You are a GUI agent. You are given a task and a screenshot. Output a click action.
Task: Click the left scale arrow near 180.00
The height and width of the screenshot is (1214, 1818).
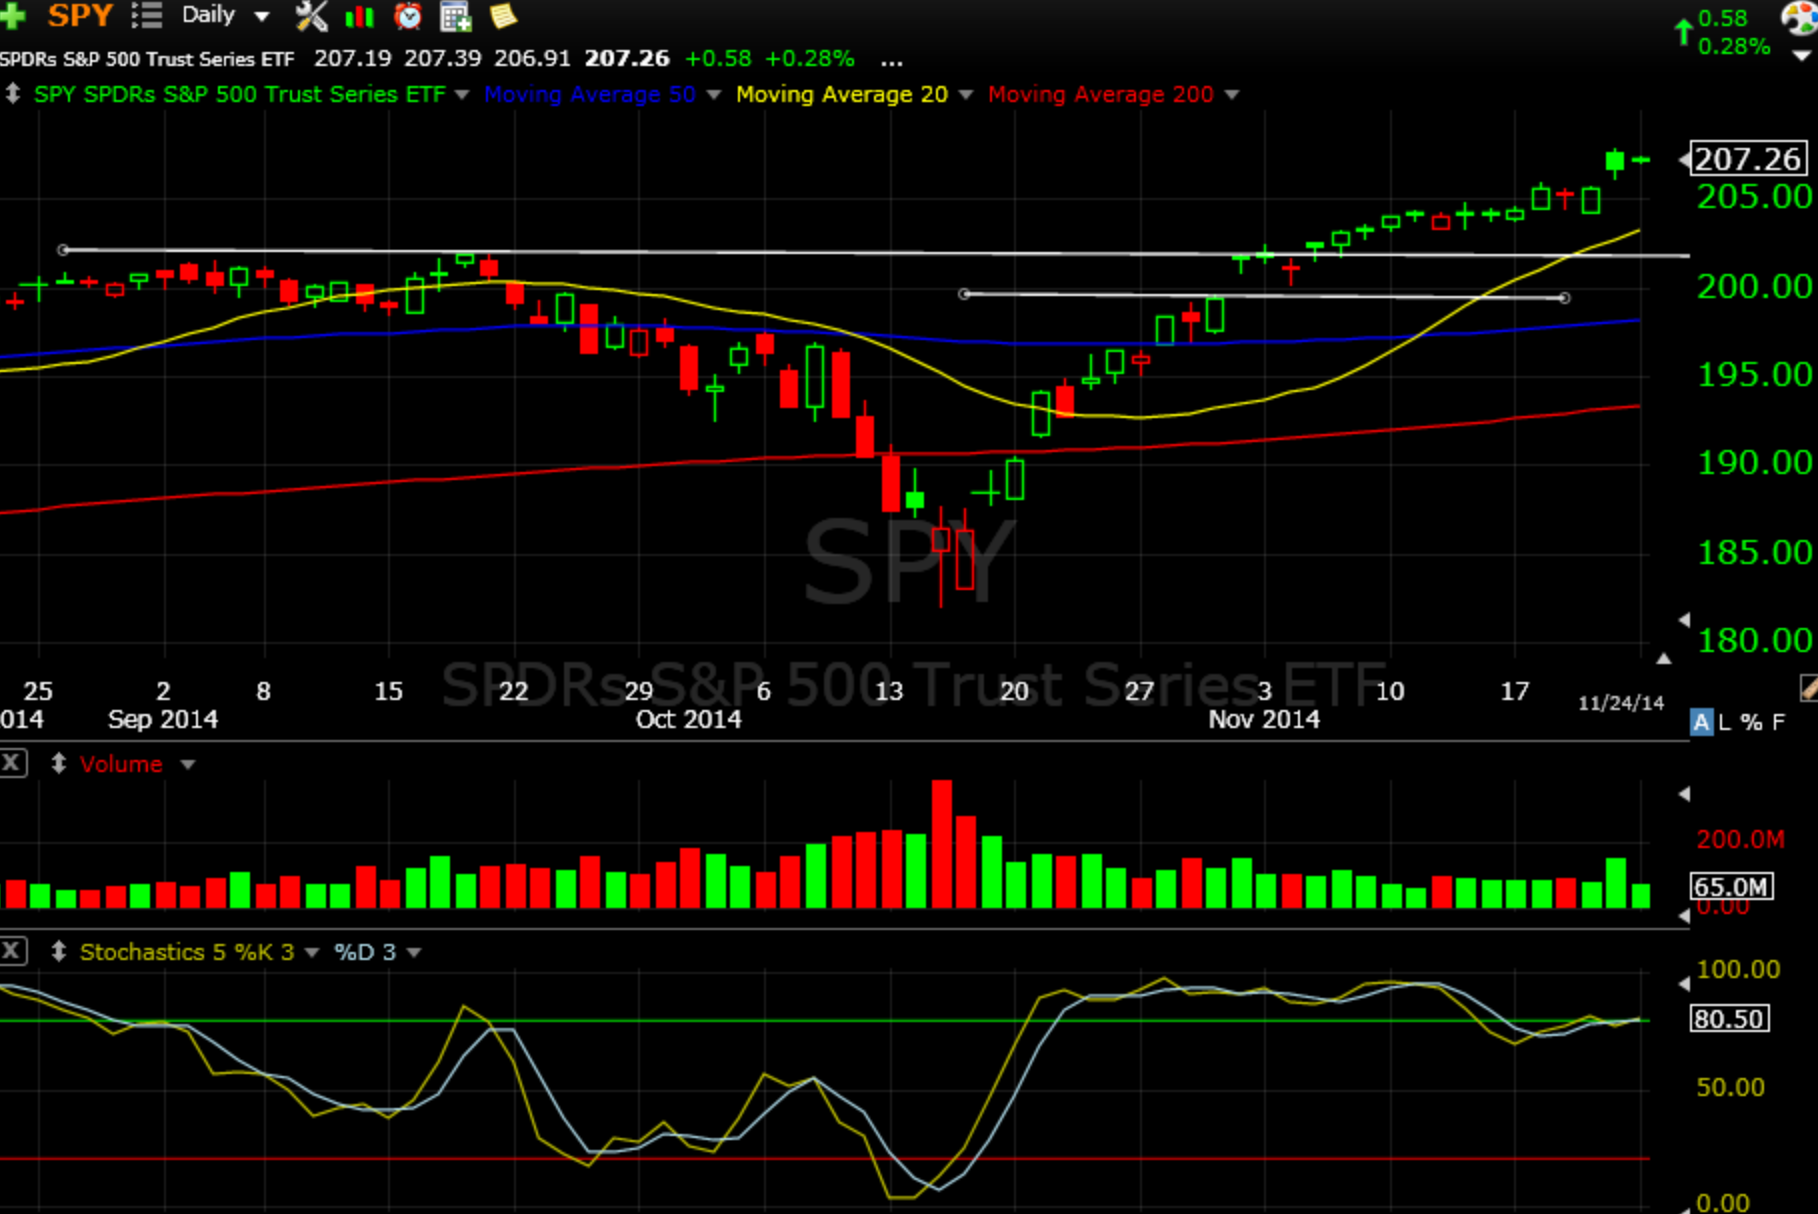pos(1684,619)
